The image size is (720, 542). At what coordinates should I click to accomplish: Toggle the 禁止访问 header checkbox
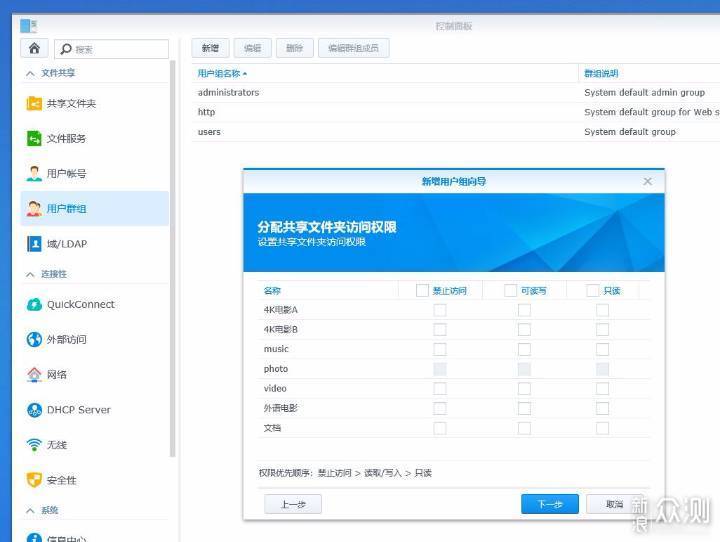pos(422,290)
